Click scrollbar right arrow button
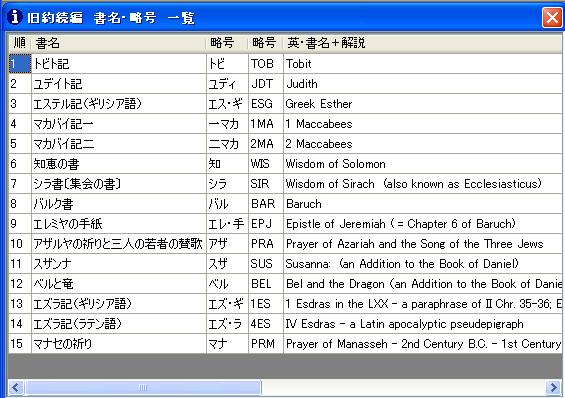Image resolution: width=565 pixels, height=398 pixels. click(x=553, y=388)
